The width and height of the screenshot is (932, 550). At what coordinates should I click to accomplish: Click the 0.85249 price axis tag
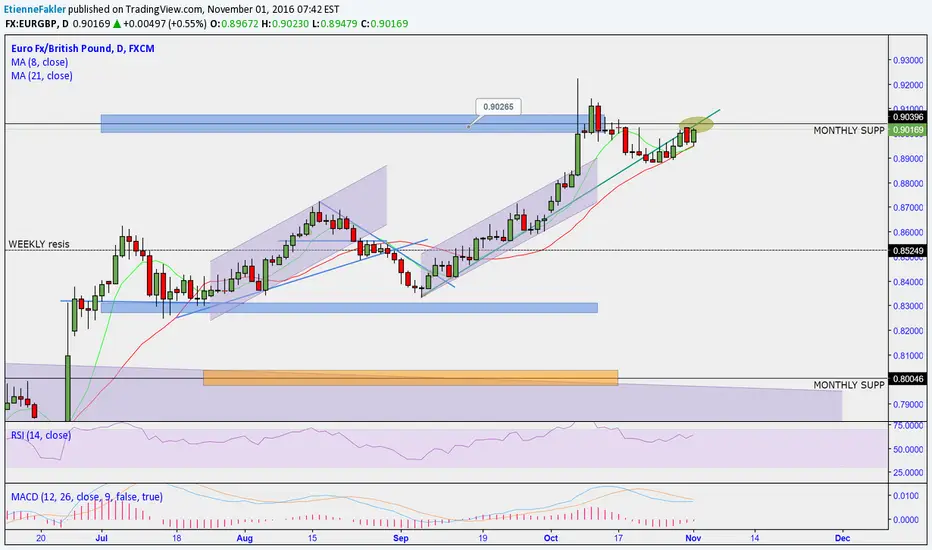(x=908, y=250)
